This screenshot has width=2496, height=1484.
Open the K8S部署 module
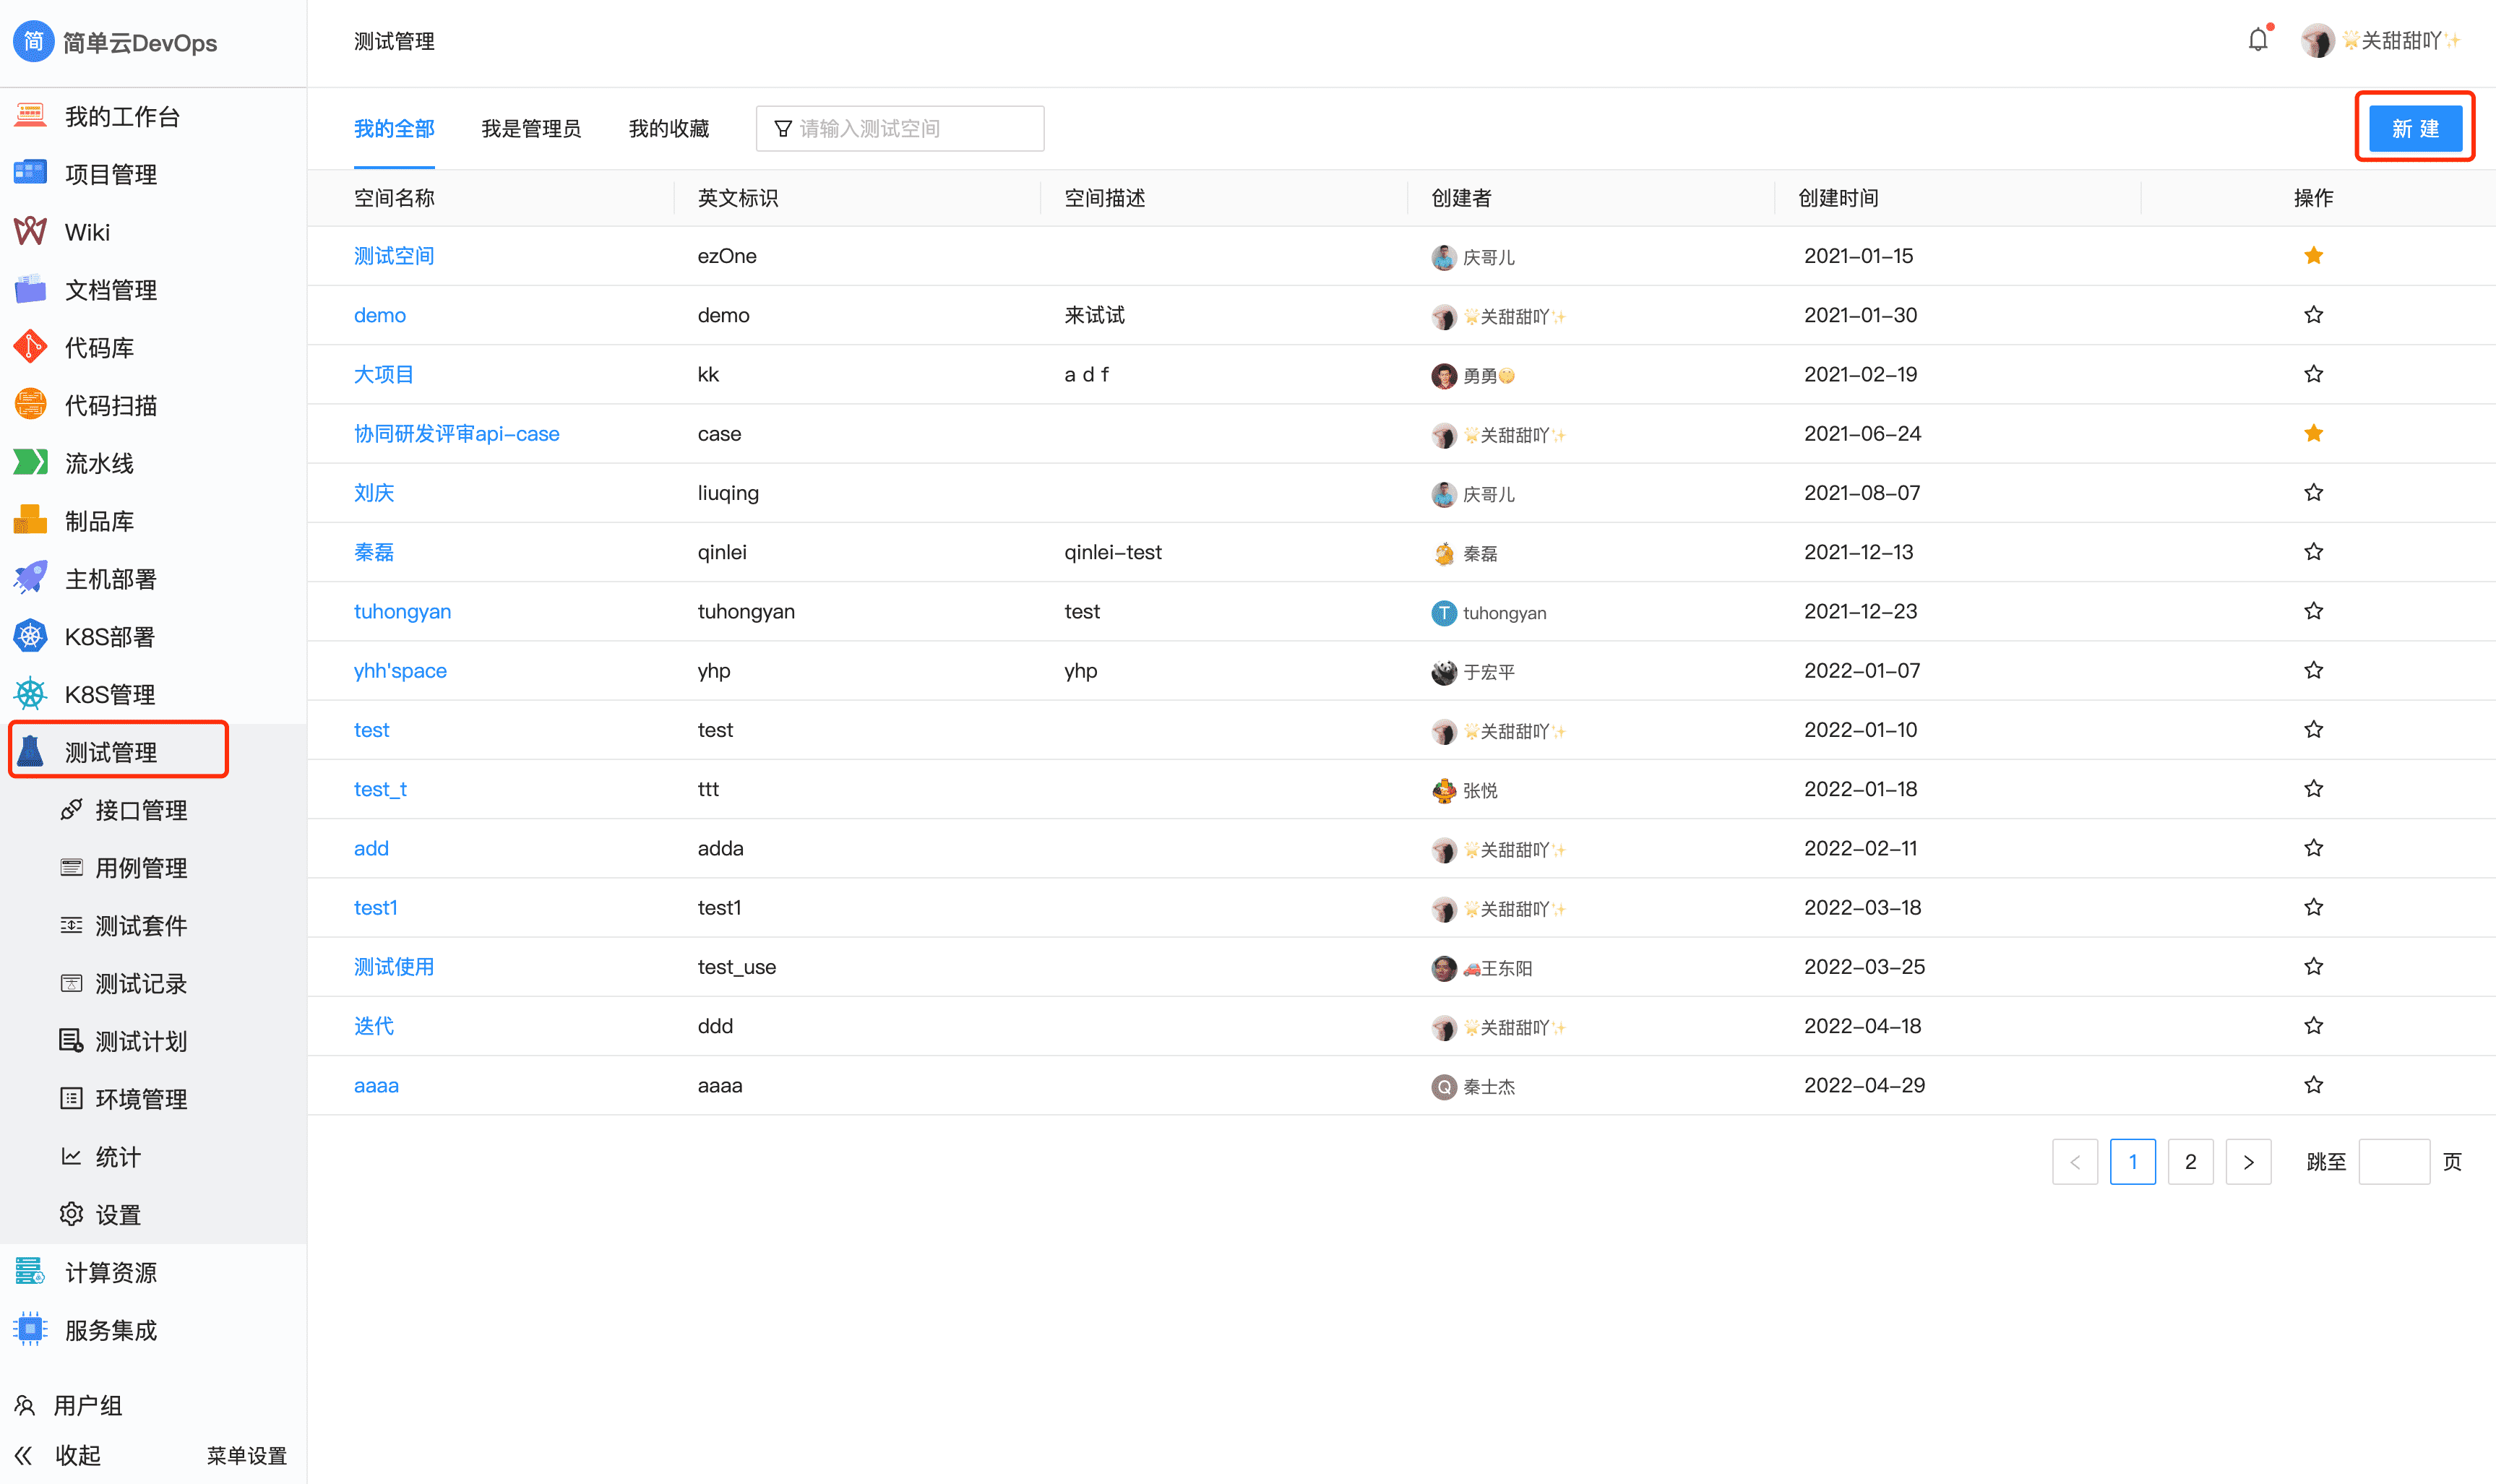click(x=109, y=636)
